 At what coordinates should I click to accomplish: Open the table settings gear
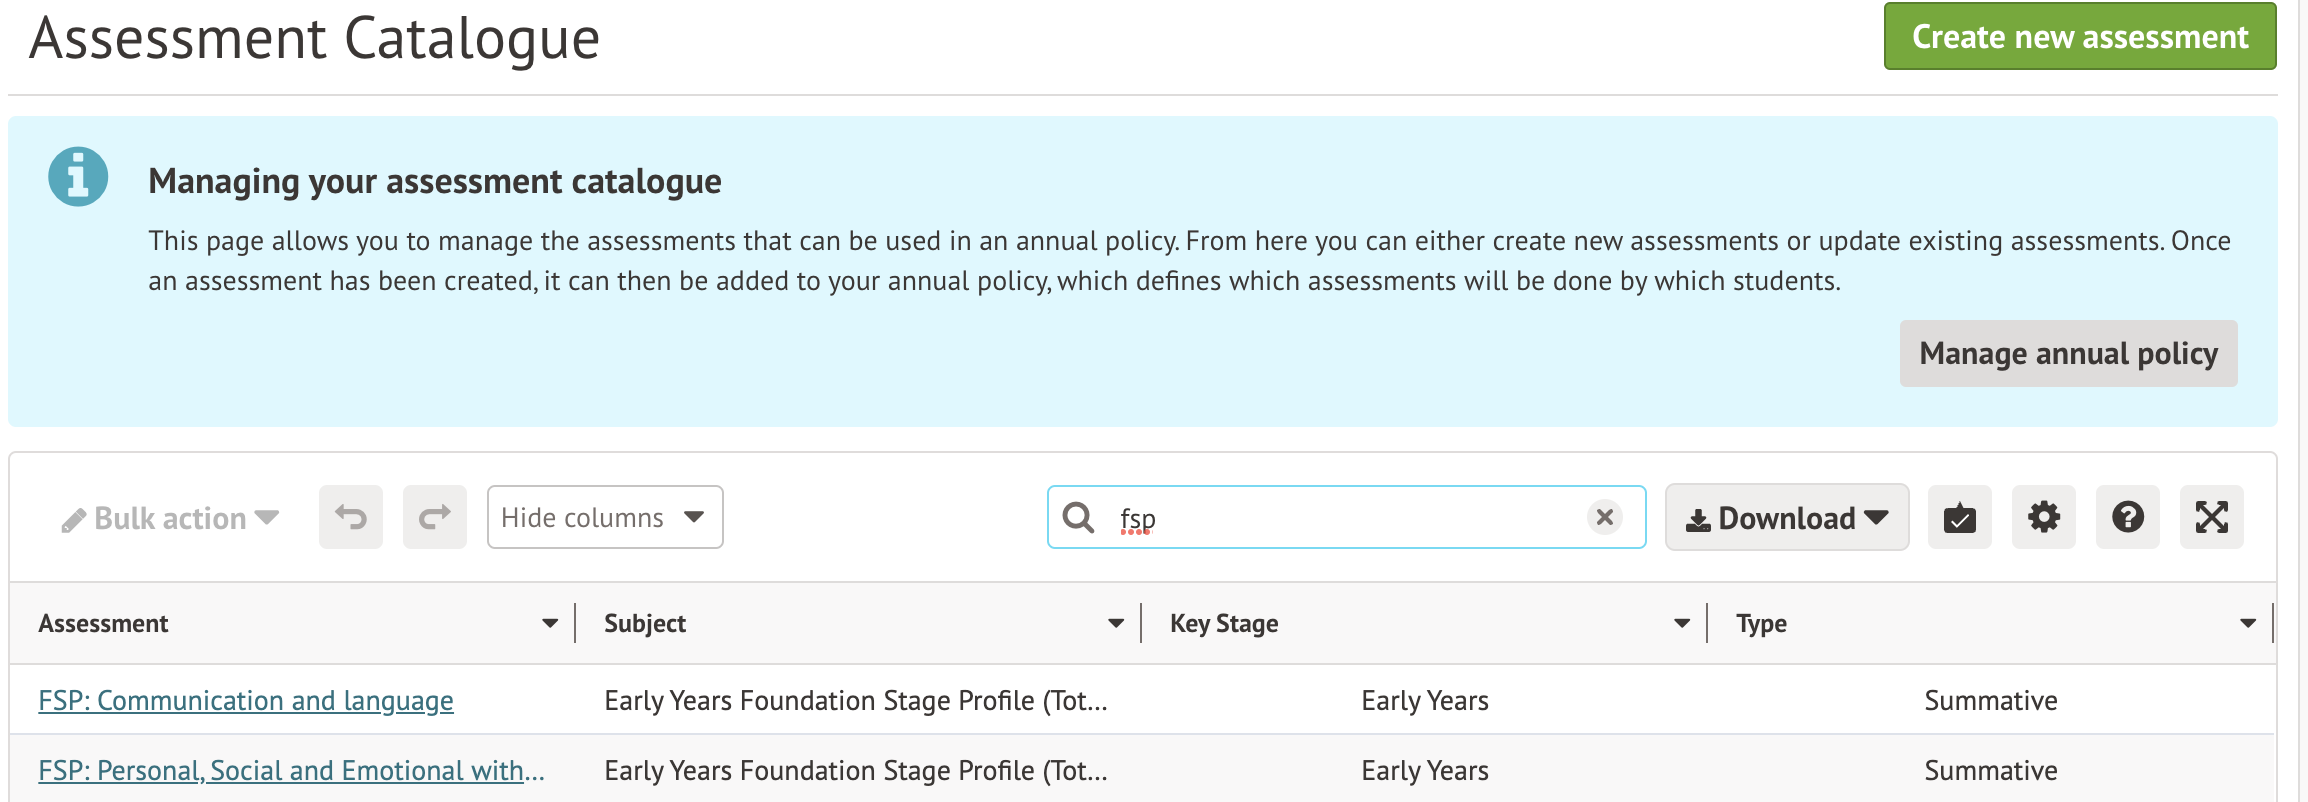tap(2043, 517)
